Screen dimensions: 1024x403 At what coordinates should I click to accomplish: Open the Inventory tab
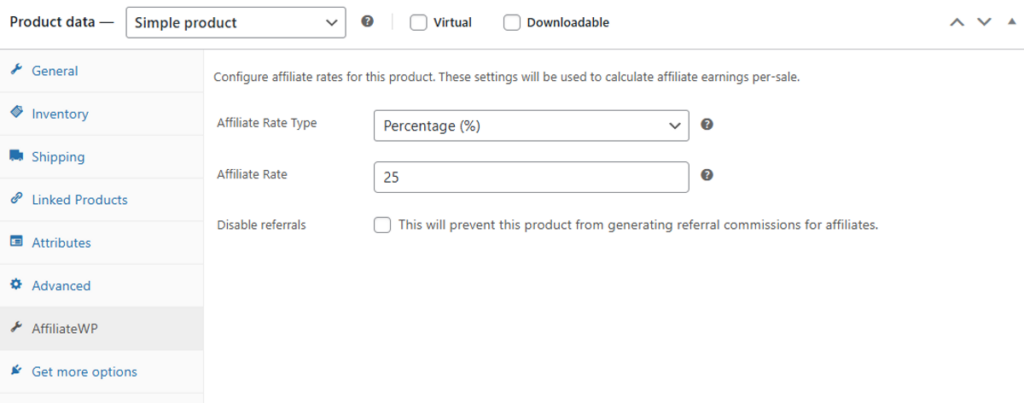101,114
